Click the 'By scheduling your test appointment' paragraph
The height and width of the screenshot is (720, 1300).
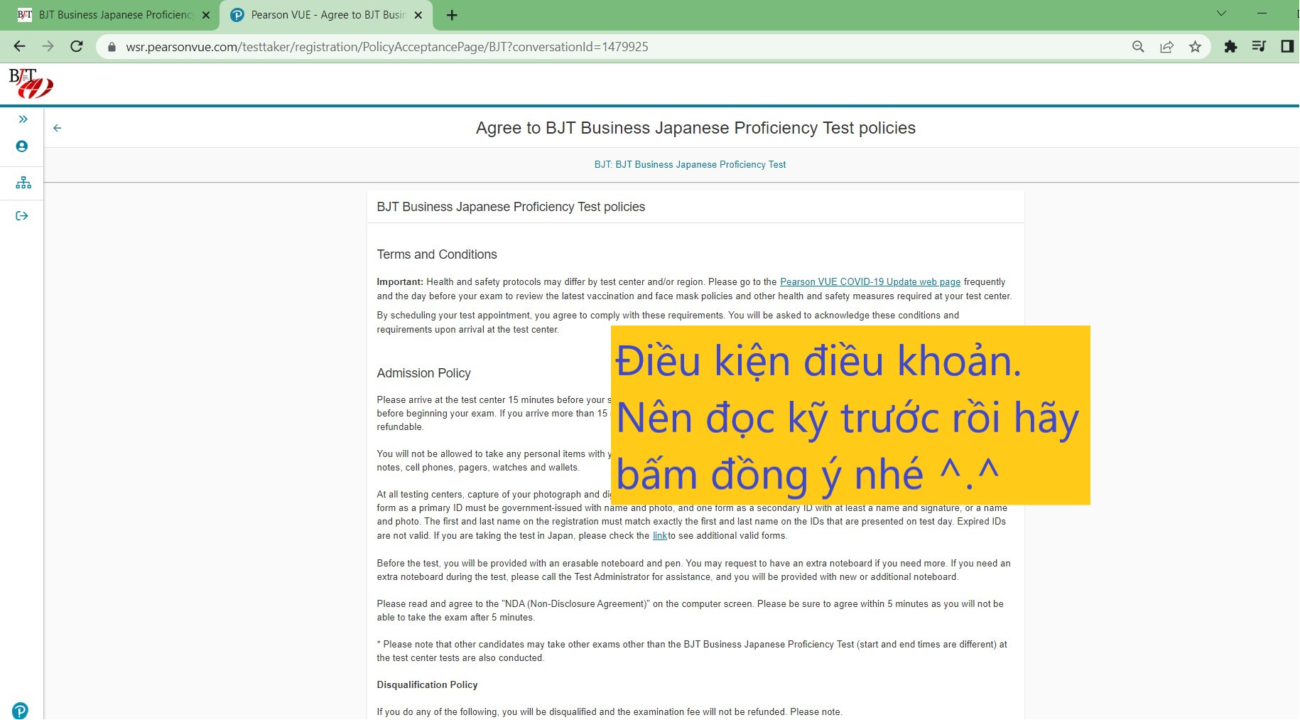click(x=668, y=322)
